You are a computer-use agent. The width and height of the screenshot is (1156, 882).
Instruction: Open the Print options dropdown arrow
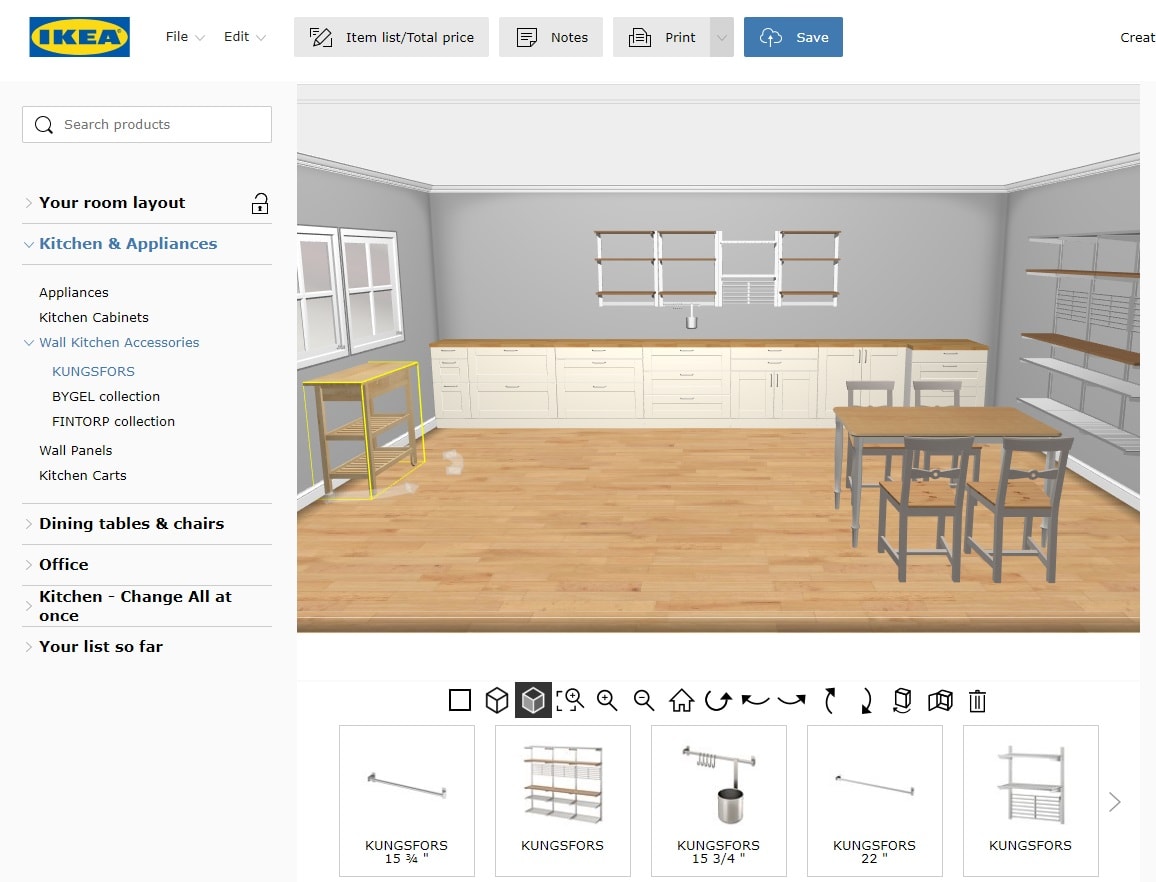(x=722, y=37)
